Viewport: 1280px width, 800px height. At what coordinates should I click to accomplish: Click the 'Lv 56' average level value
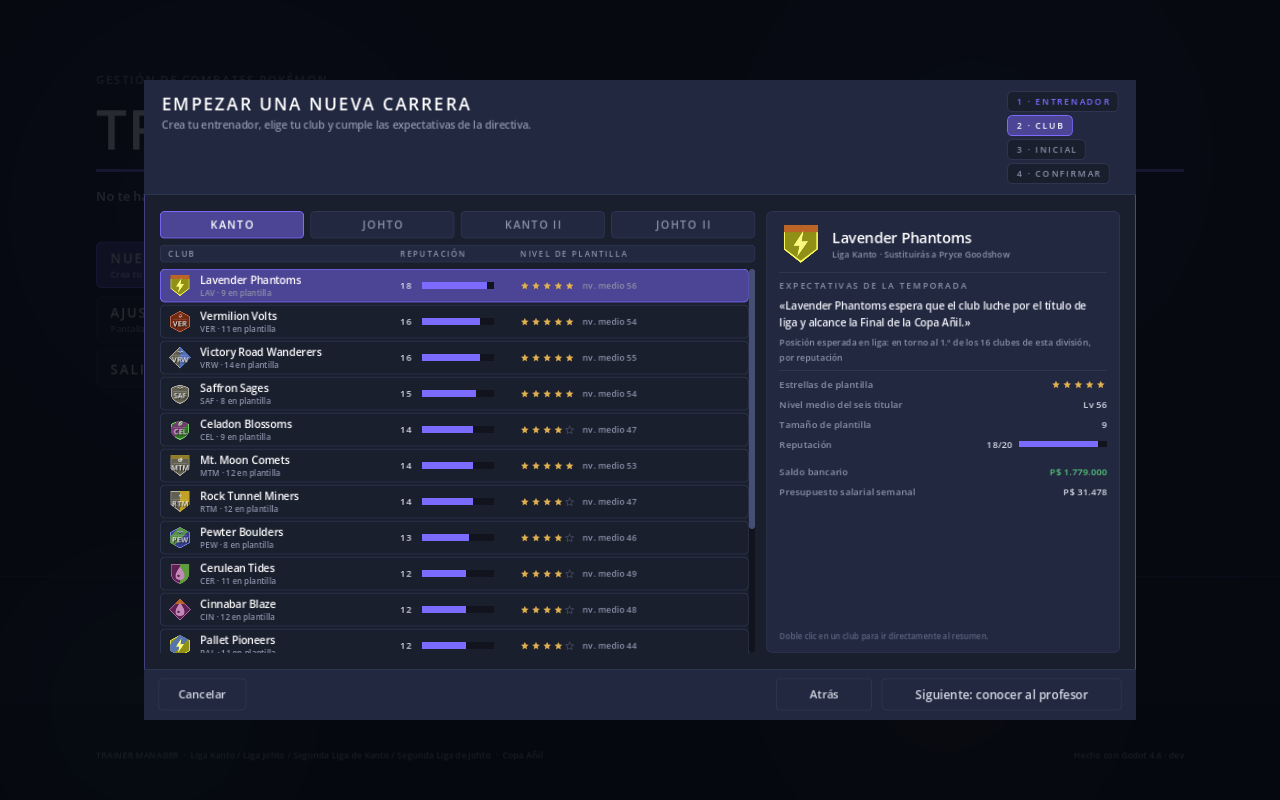tap(1095, 405)
